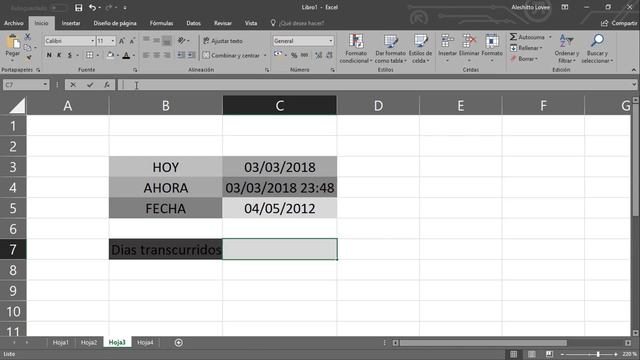The width and height of the screenshot is (640, 360).
Task: Increase decimal places
Action: click(318, 55)
